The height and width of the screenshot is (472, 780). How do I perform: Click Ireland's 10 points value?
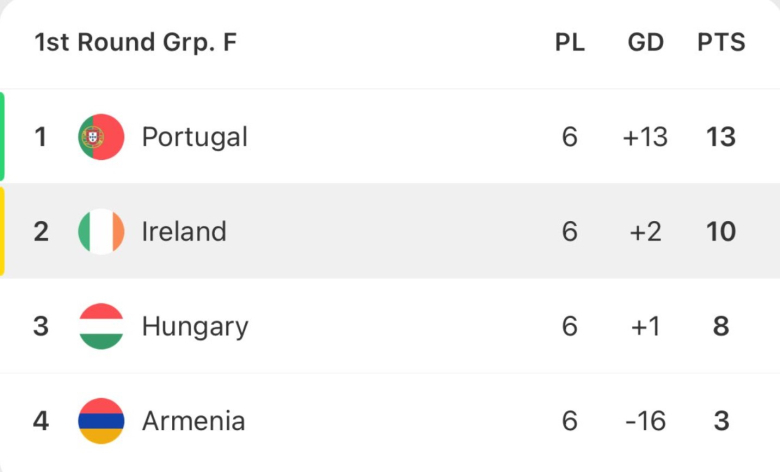721,232
